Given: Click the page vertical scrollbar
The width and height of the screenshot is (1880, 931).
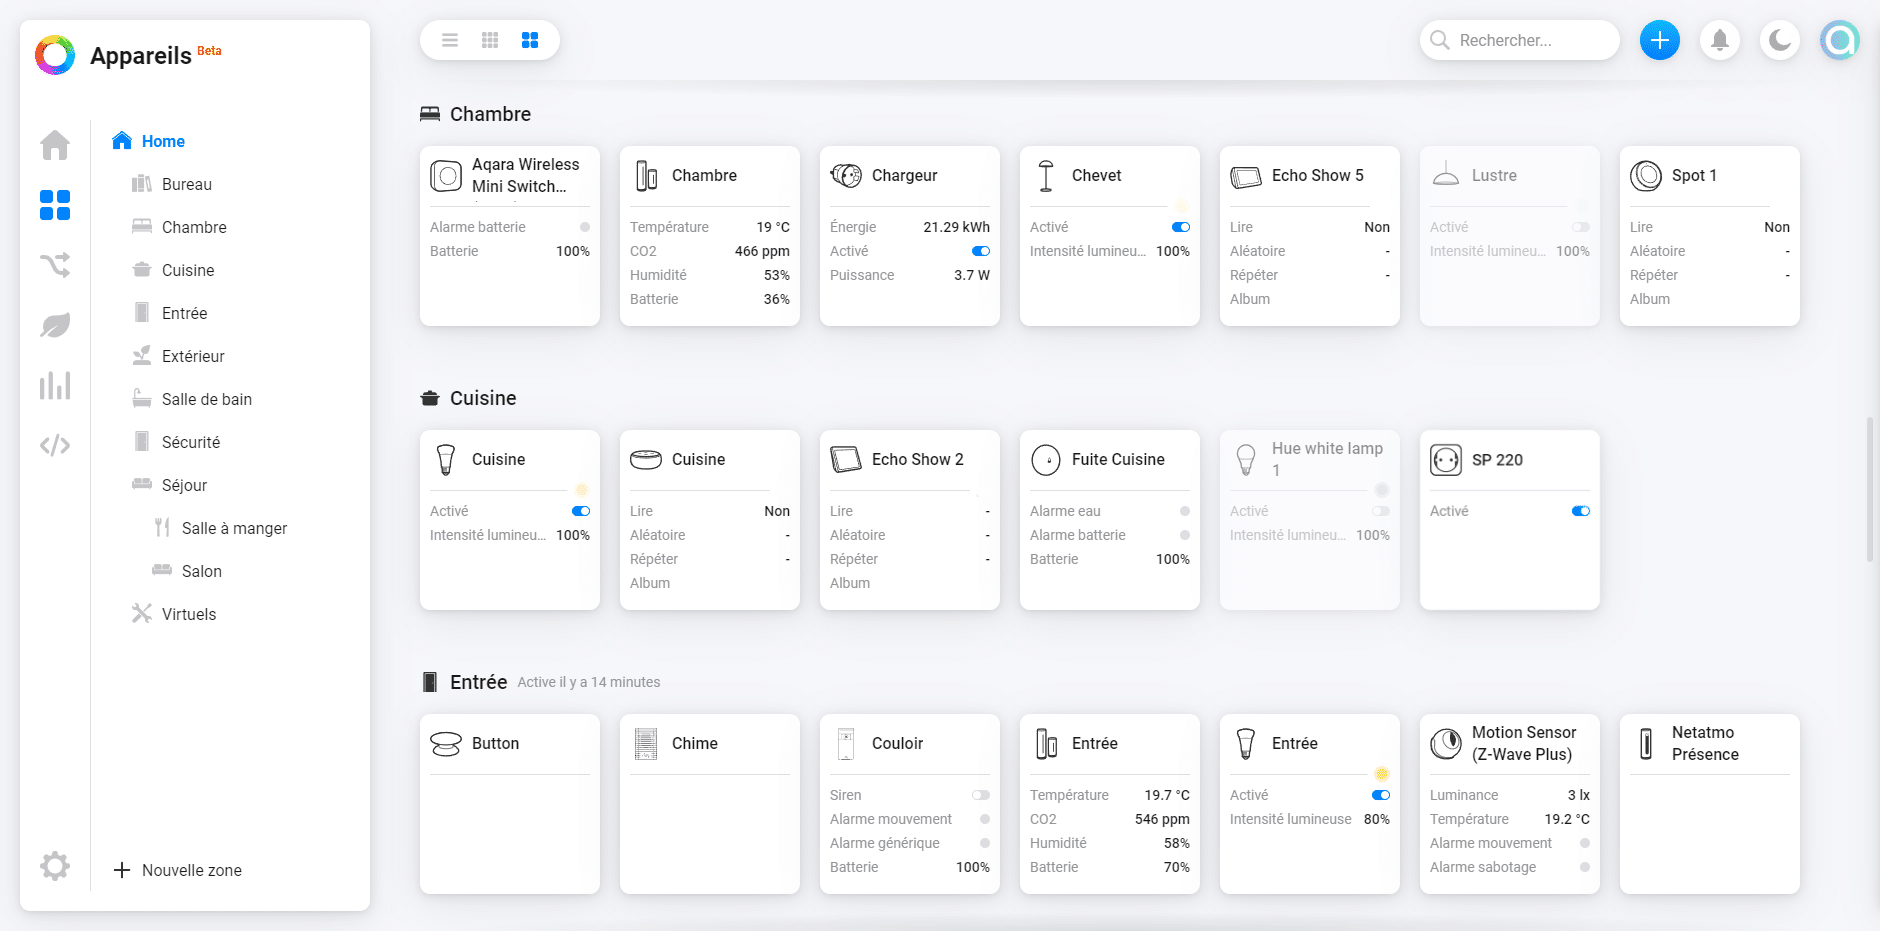Looking at the screenshot, I should (x=1870, y=490).
